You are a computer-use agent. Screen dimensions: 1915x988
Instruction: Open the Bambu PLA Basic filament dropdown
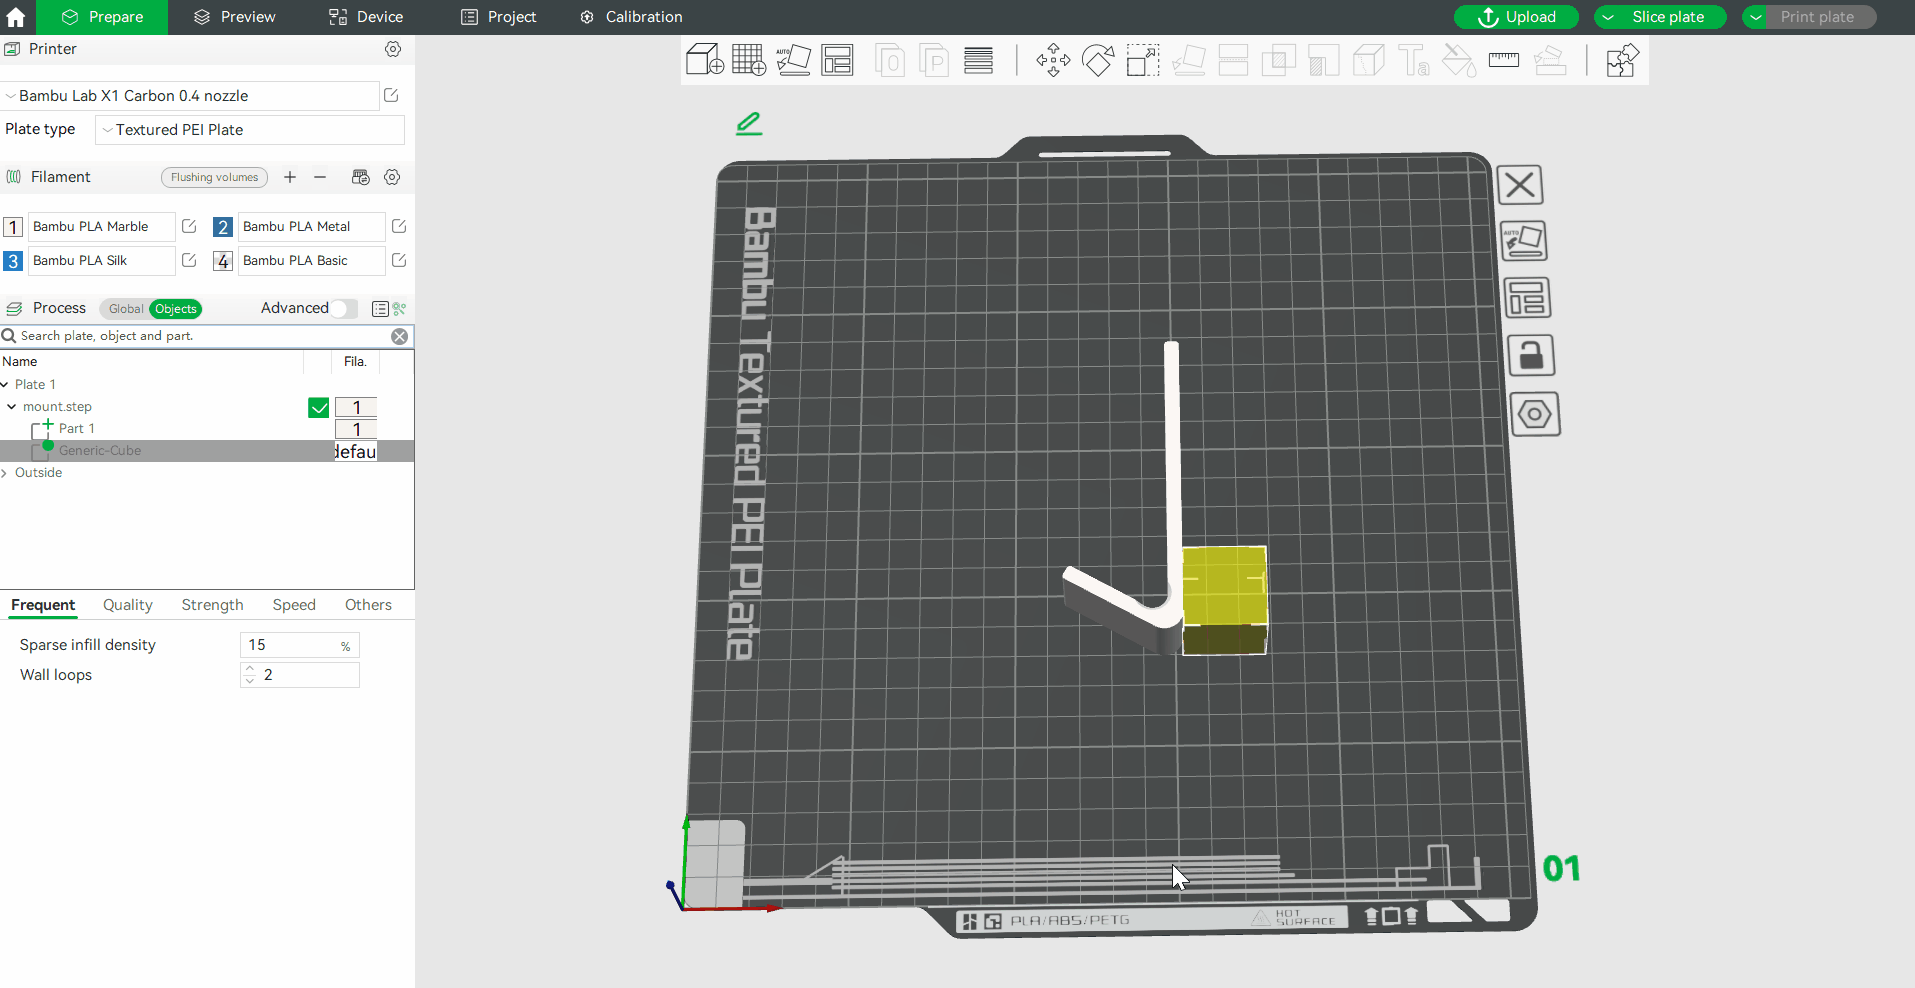(312, 261)
